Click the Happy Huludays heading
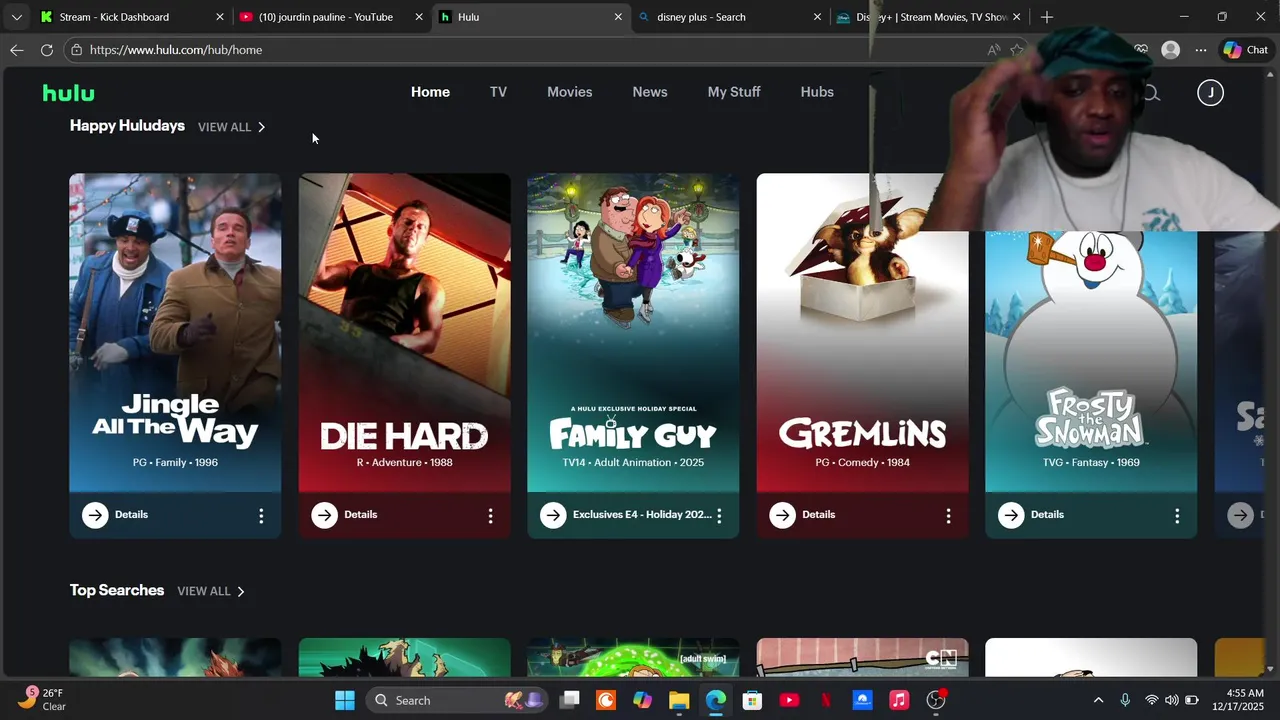The width and height of the screenshot is (1280, 720). point(127,126)
